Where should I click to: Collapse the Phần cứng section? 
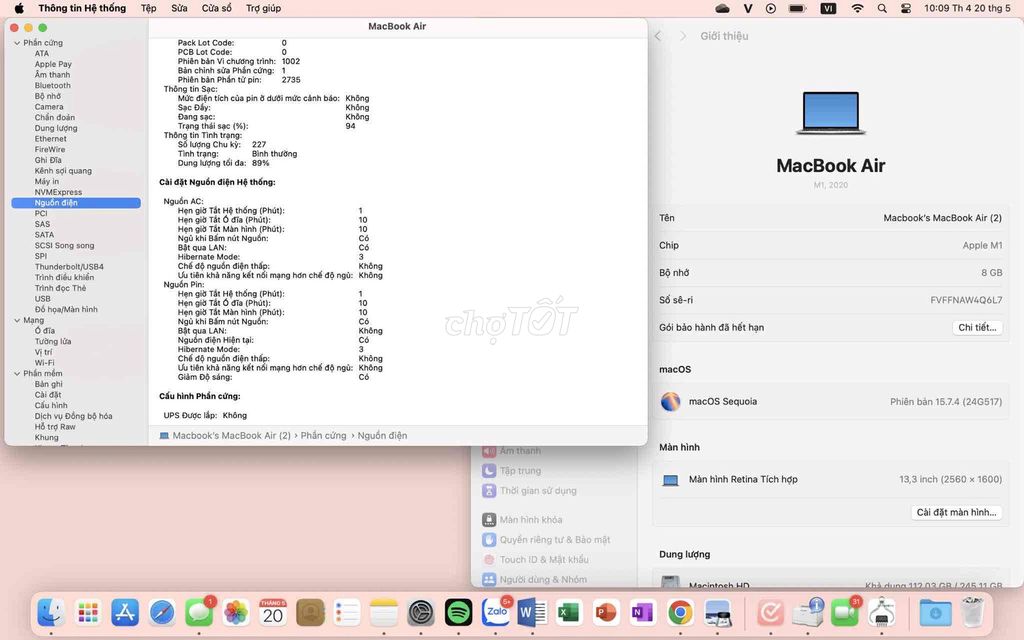tap(17, 42)
